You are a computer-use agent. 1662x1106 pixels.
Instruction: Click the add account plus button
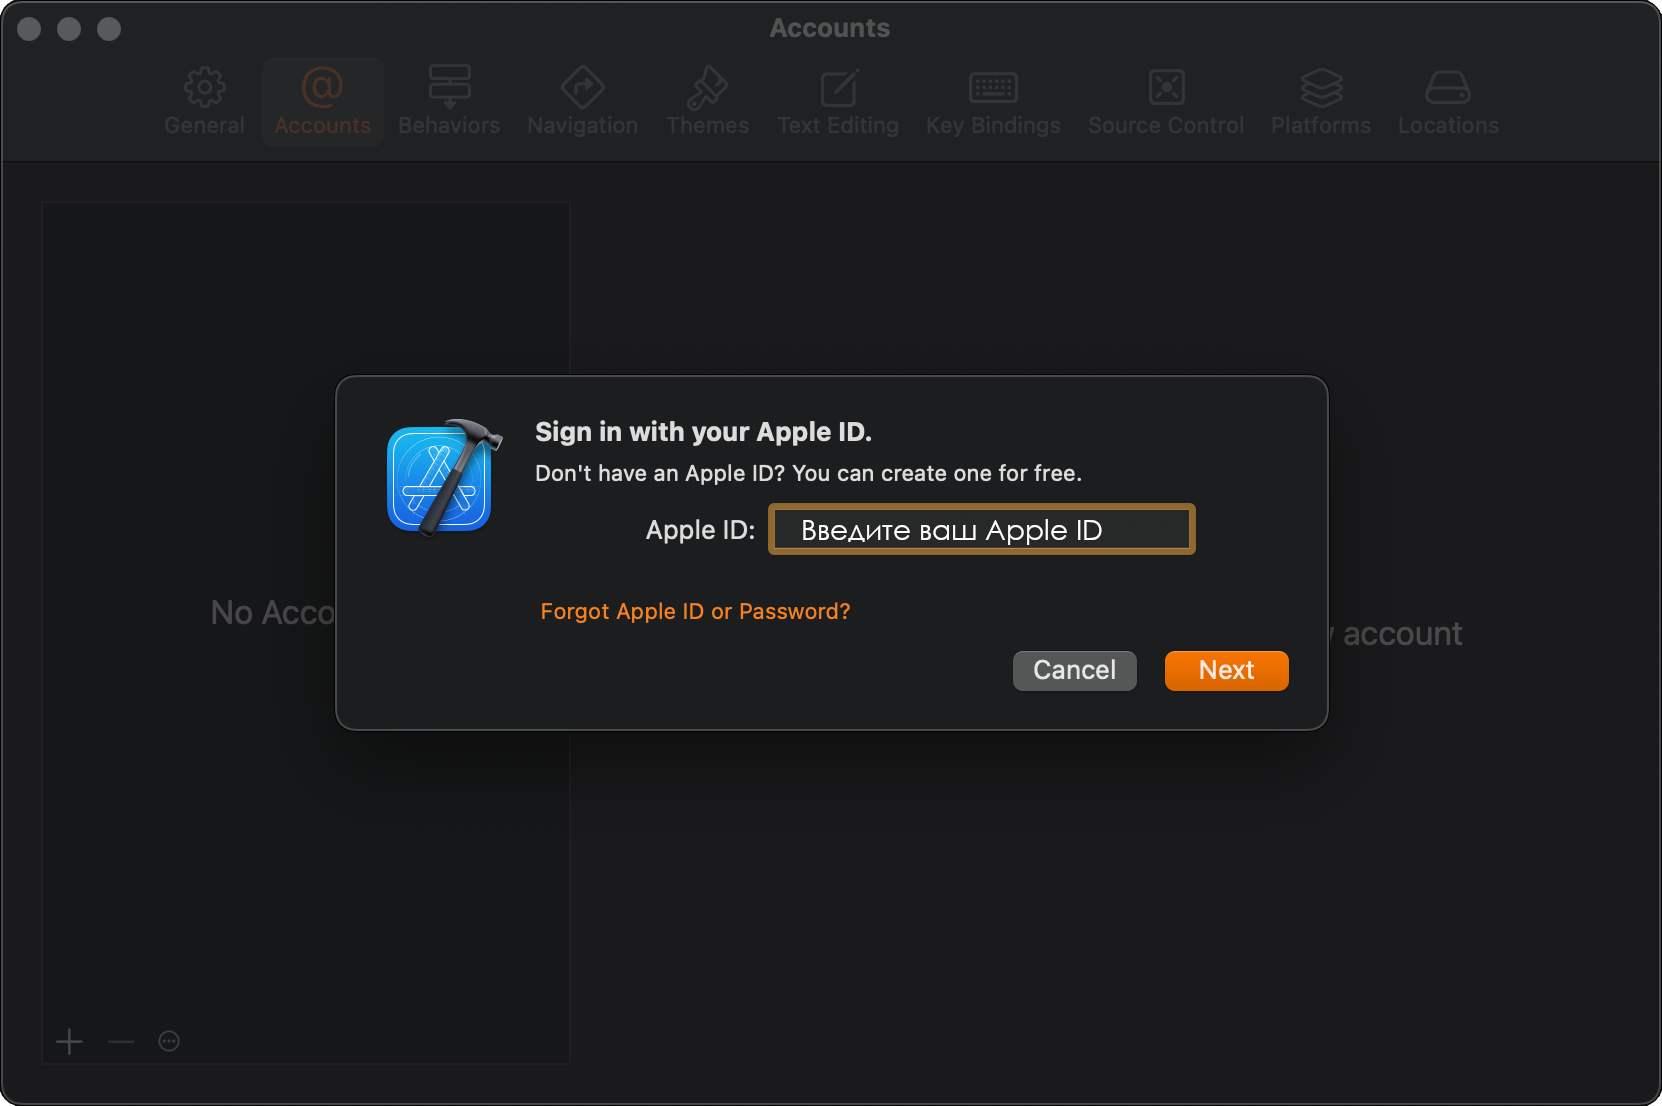tap(69, 1042)
